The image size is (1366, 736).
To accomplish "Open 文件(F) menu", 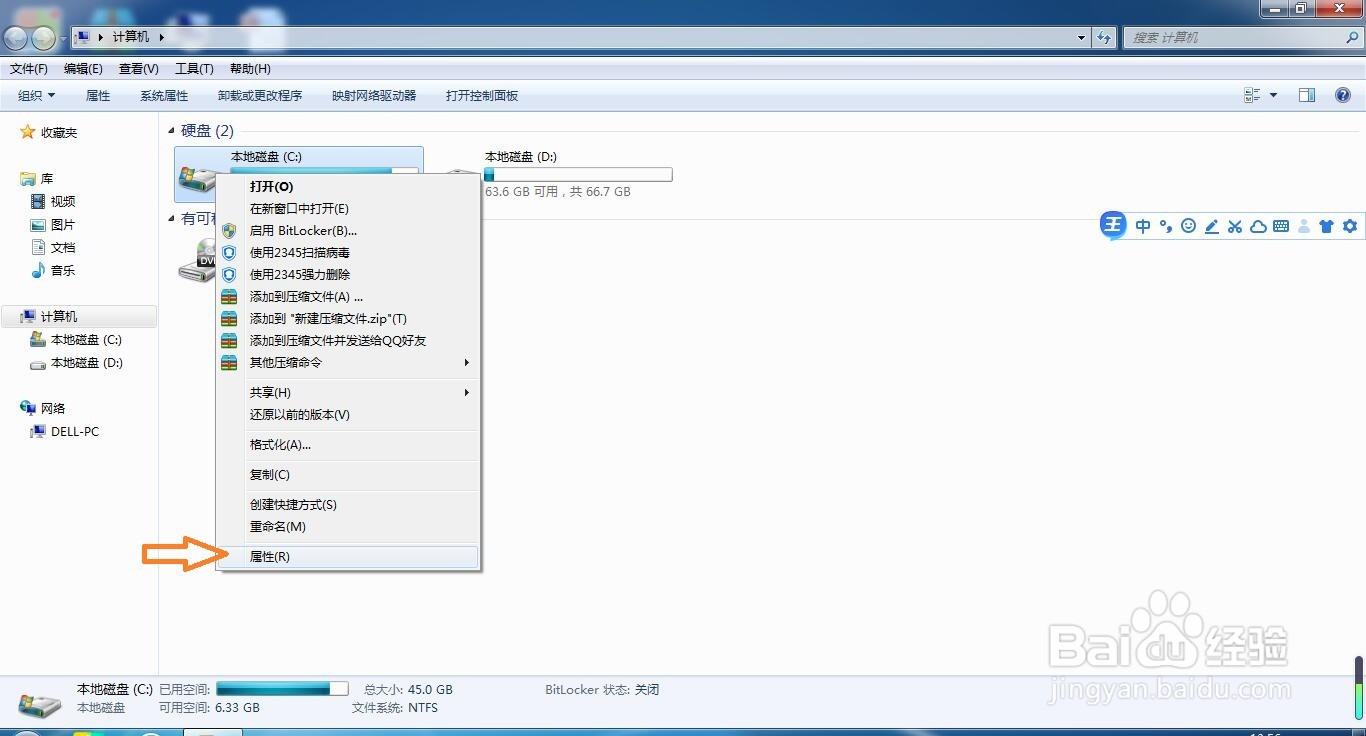I will (x=29, y=69).
